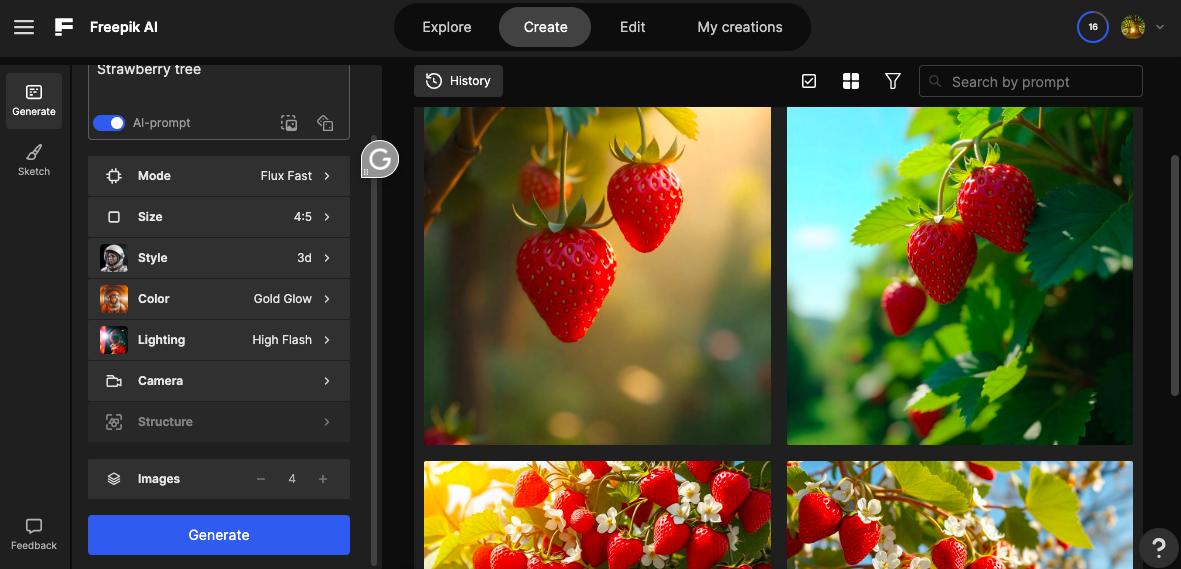
Task: Switch to the My creations tab
Action: [x=740, y=27]
